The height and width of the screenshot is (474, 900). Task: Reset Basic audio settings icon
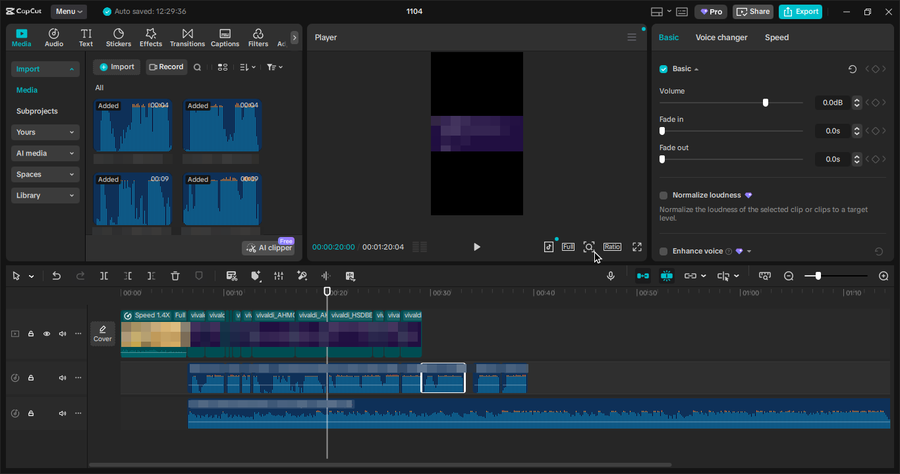click(852, 69)
